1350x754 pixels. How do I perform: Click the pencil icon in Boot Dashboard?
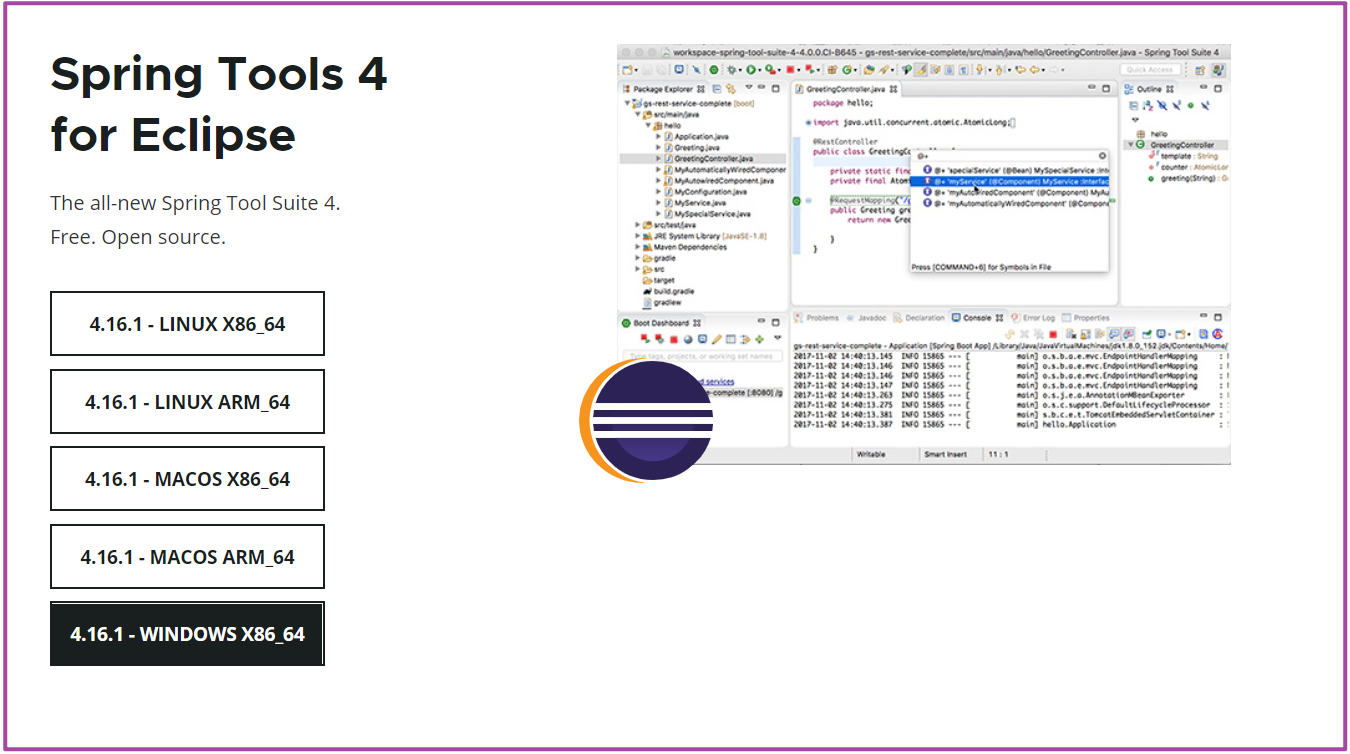[x=716, y=339]
